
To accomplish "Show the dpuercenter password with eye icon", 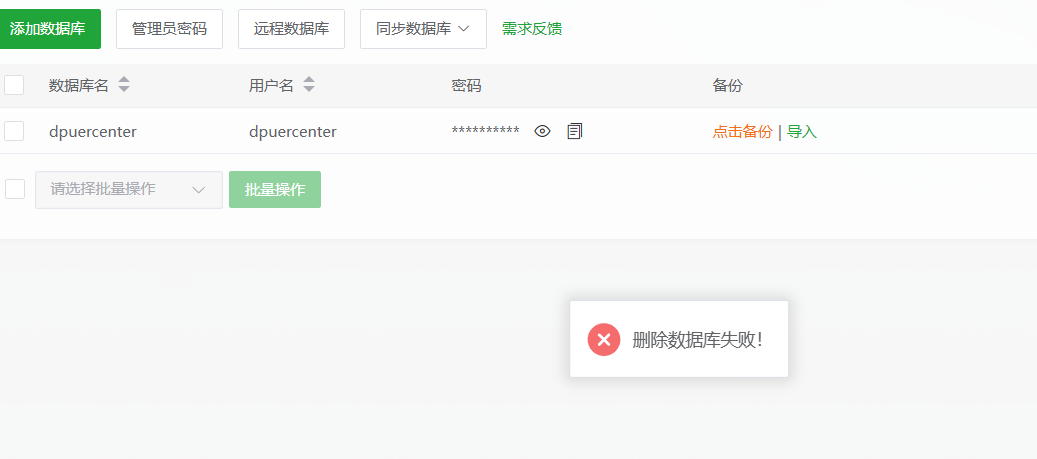I will tap(542, 132).
